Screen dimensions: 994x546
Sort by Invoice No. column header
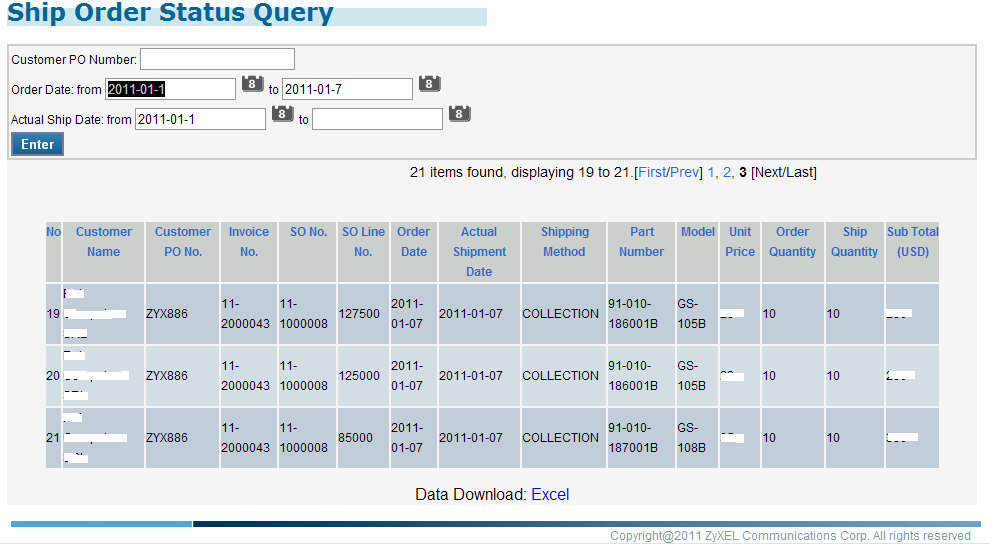tap(249, 242)
